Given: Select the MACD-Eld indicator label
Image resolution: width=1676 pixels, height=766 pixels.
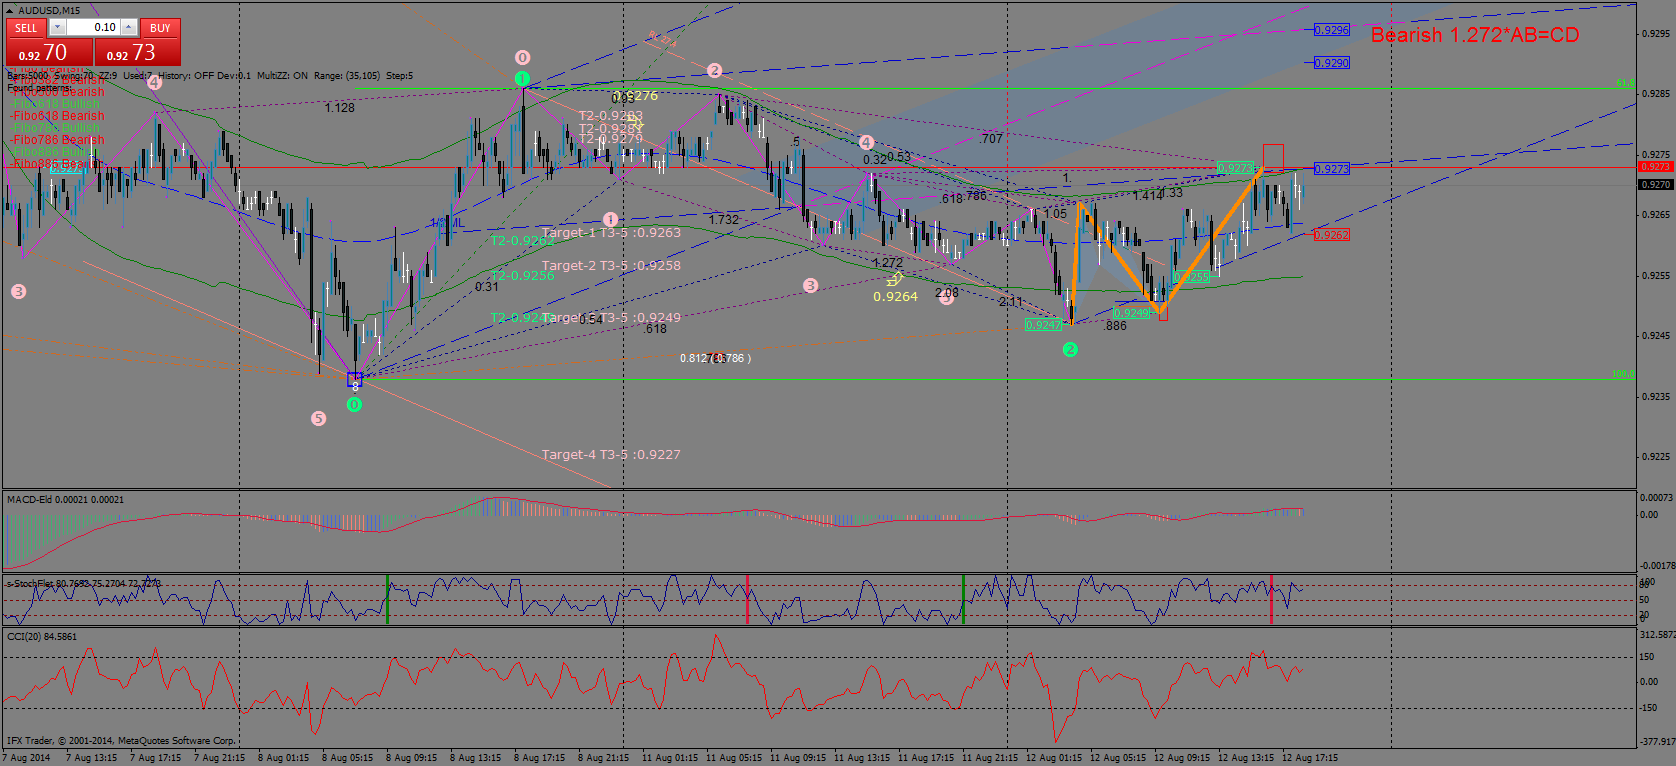Looking at the screenshot, I should 65,499.
